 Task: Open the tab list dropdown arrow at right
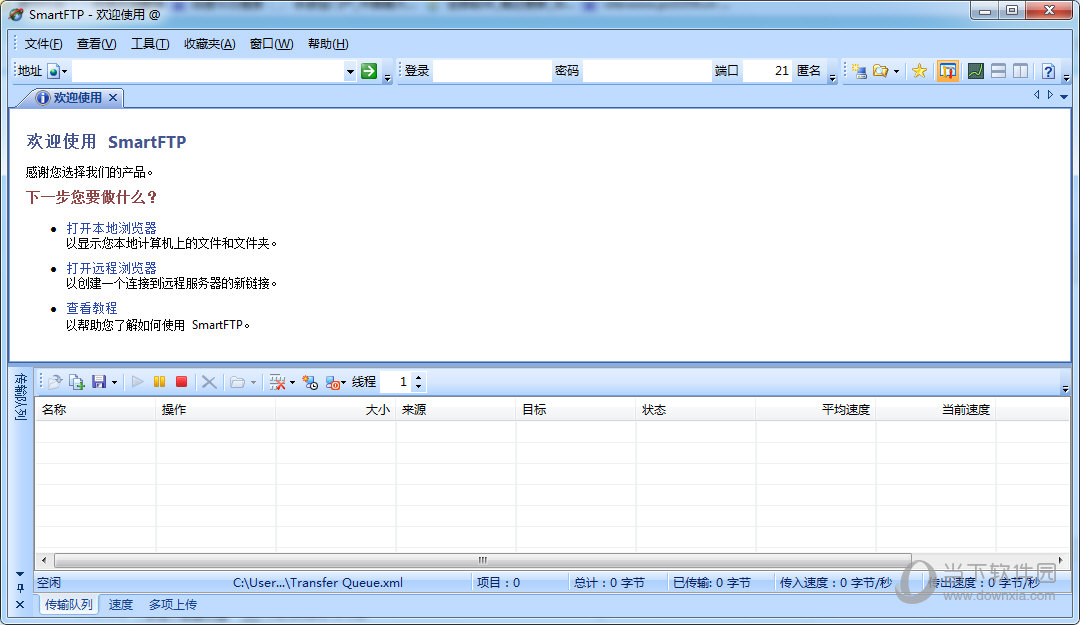pos(1064,96)
